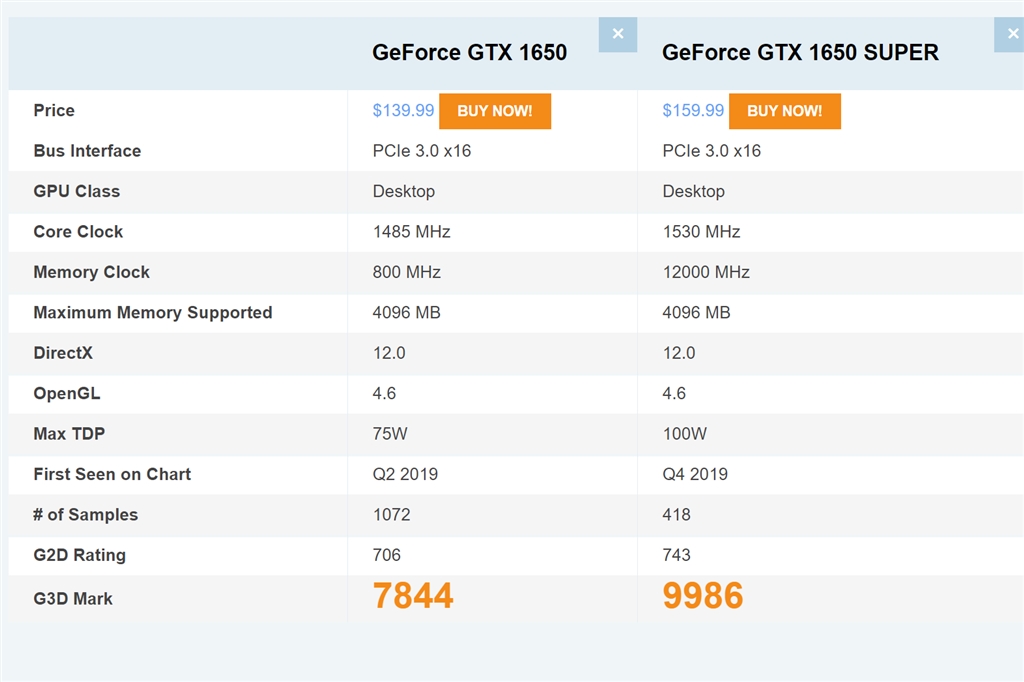Screen dimensions: 1024x682
Task: Click BUY NOW for the GTX 1650 SUPER
Action: pyautogui.click(x=784, y=111)
